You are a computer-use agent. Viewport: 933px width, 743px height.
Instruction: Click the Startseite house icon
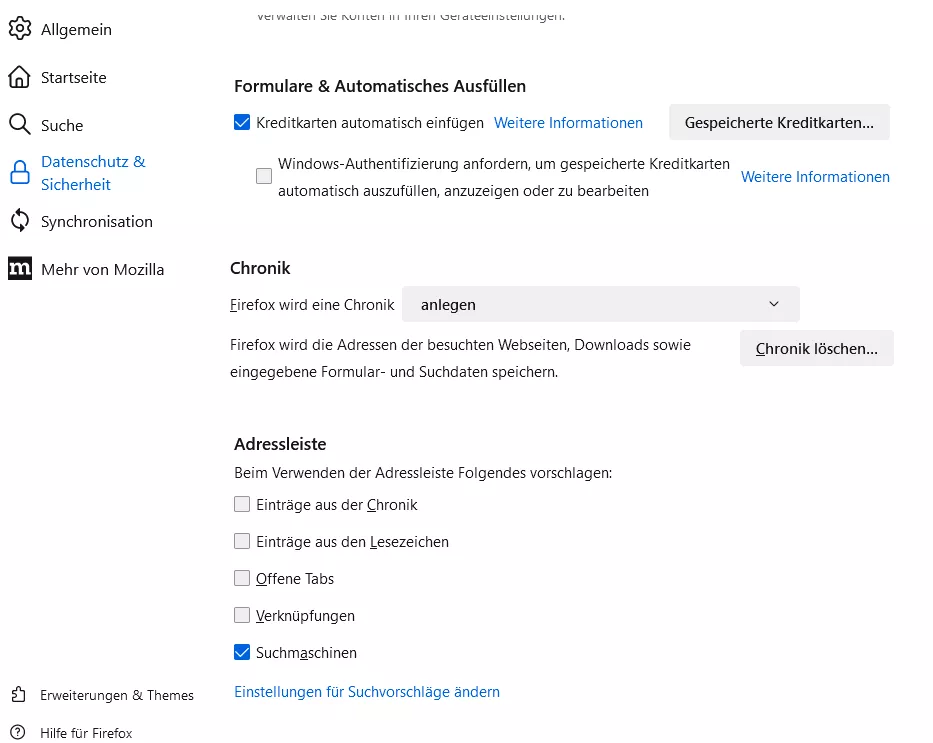pos(20,77)
